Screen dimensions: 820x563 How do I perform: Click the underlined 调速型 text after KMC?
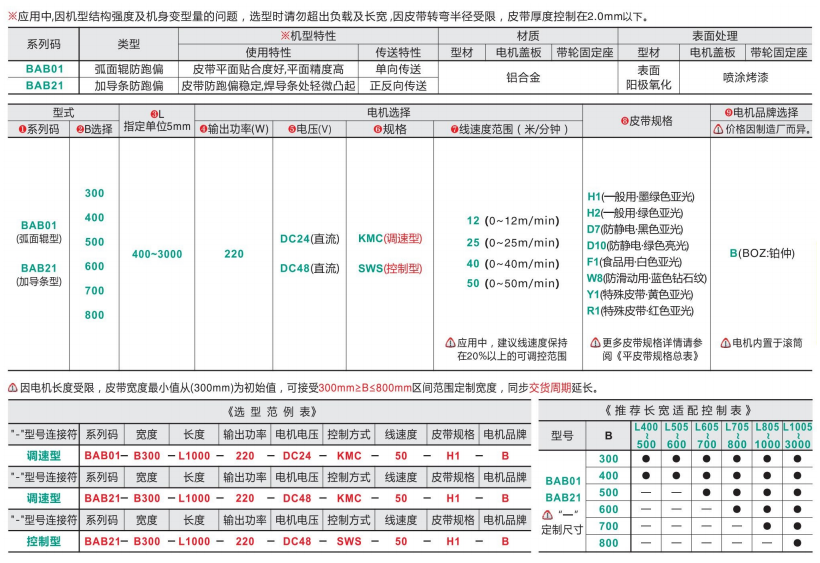[x=404, y=239]
